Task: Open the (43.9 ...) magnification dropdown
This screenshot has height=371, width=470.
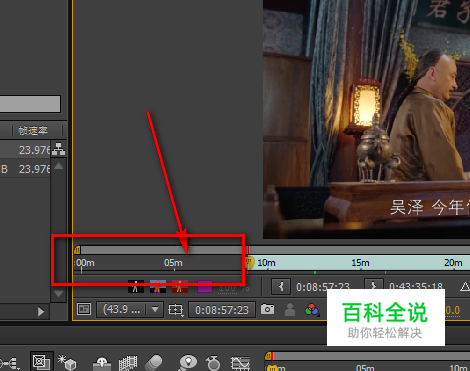Action: [x=130, y=310]
